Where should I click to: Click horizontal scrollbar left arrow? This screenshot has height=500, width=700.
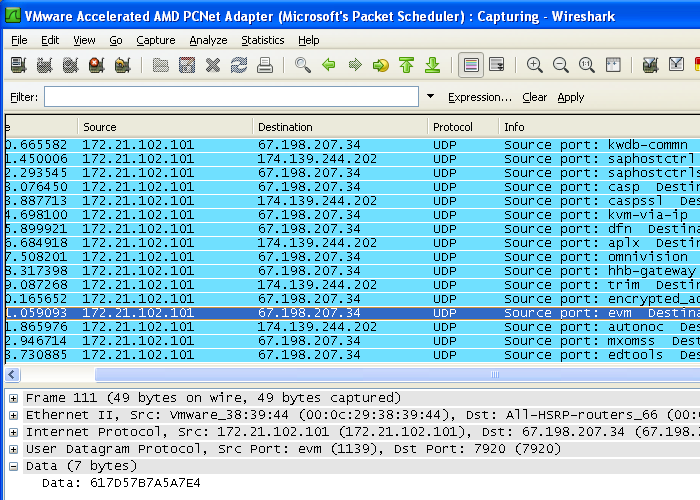point(12,374)
